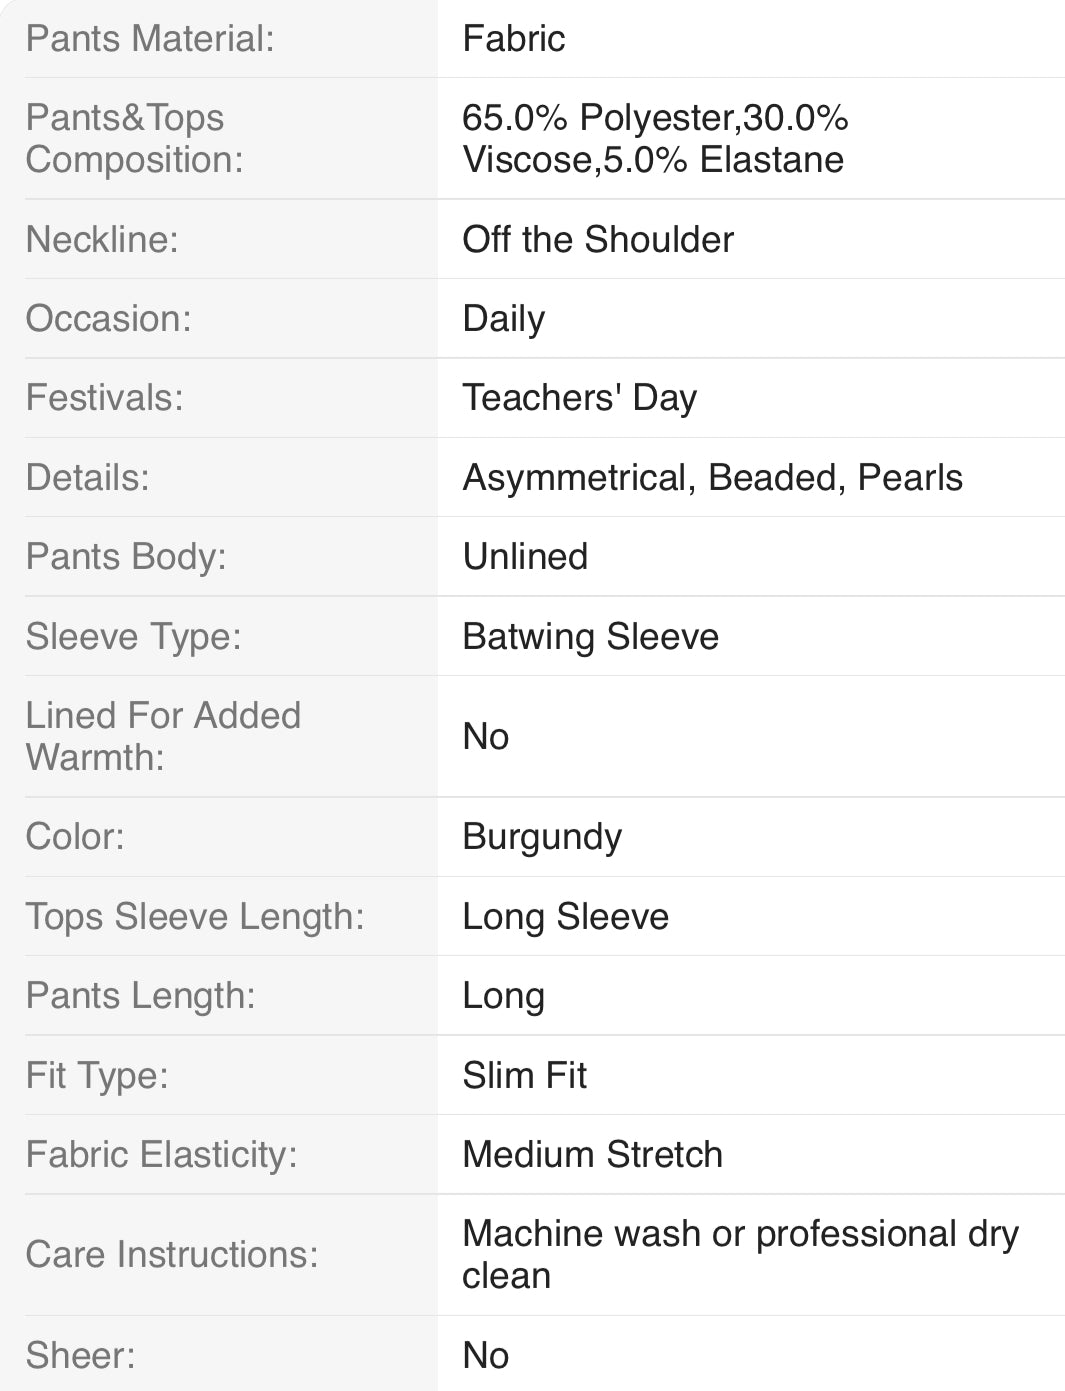Viewport: 1065px width, 1391px height.
Task: Click the 'Pants Length:' label
Action: pyautogui.click(x=140, y=996)
